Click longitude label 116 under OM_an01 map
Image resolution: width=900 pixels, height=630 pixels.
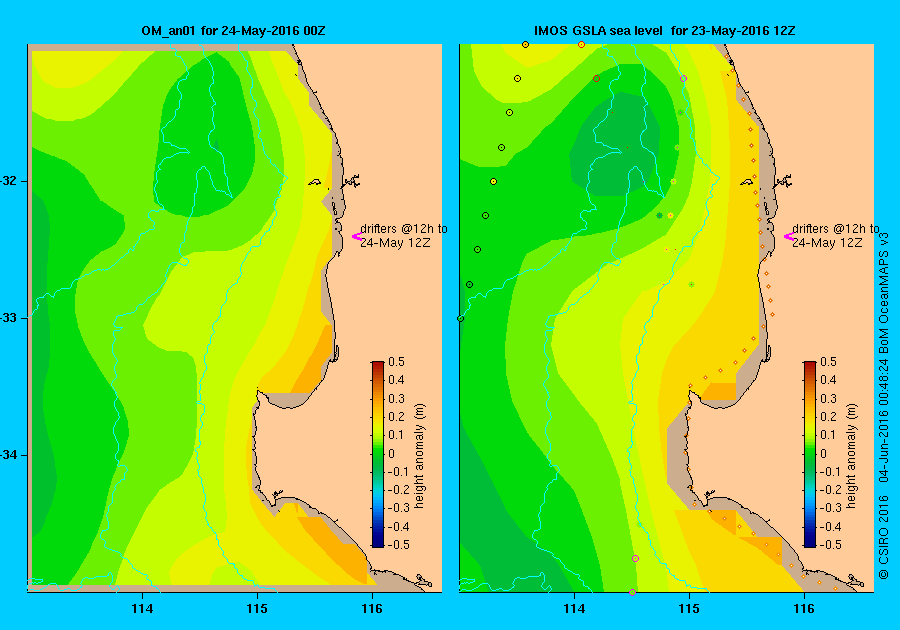pos(372,609)
